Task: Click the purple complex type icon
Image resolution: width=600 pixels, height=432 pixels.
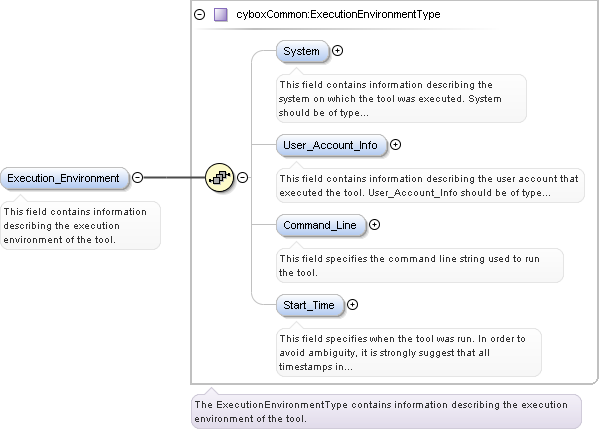Action: click(x=220, y=15)
